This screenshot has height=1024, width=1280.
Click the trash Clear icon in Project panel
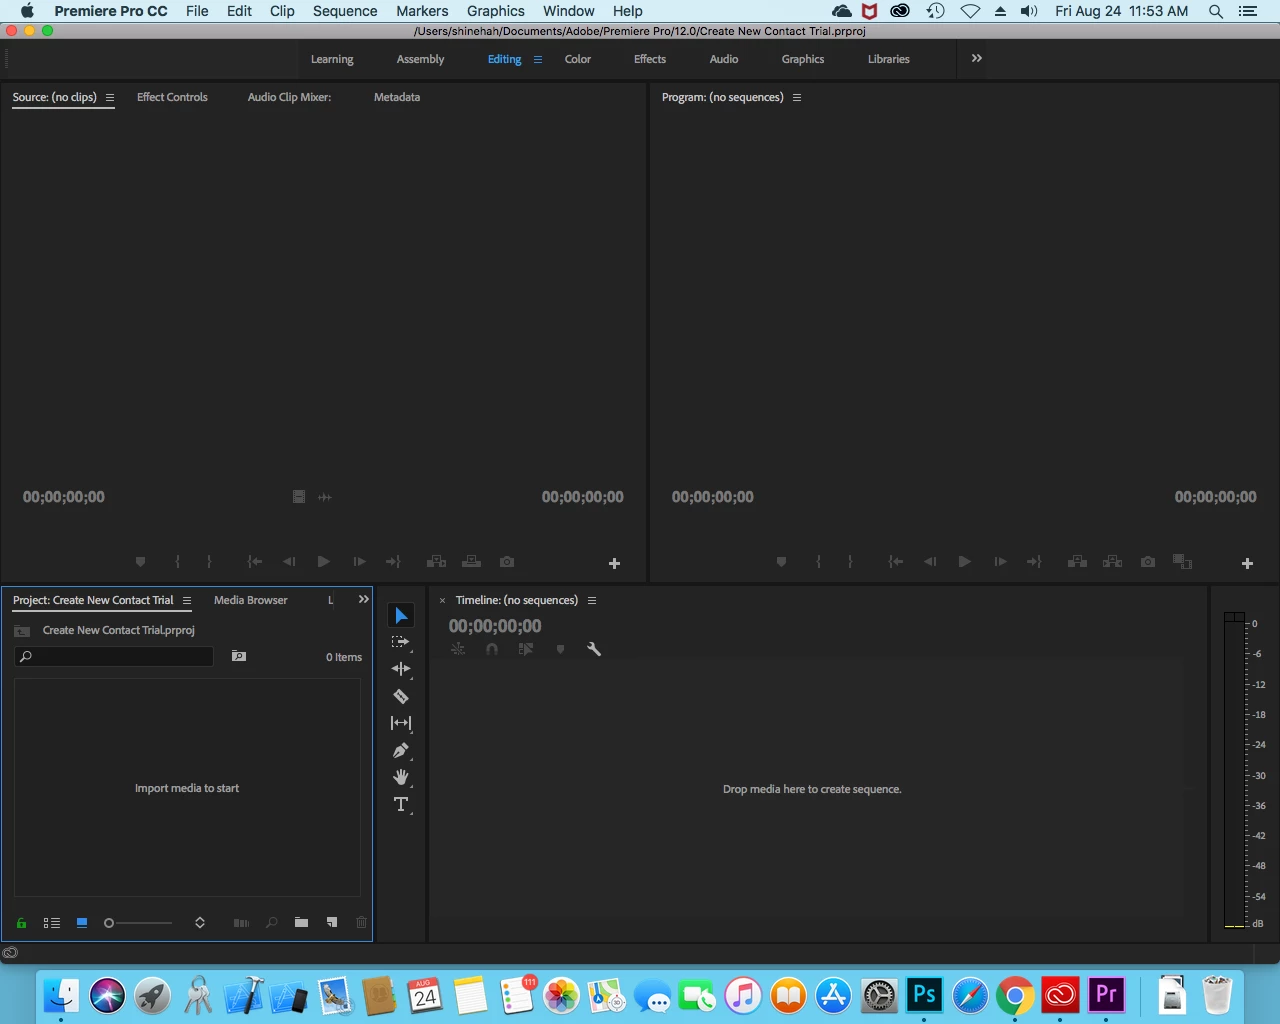coord(361,922)
